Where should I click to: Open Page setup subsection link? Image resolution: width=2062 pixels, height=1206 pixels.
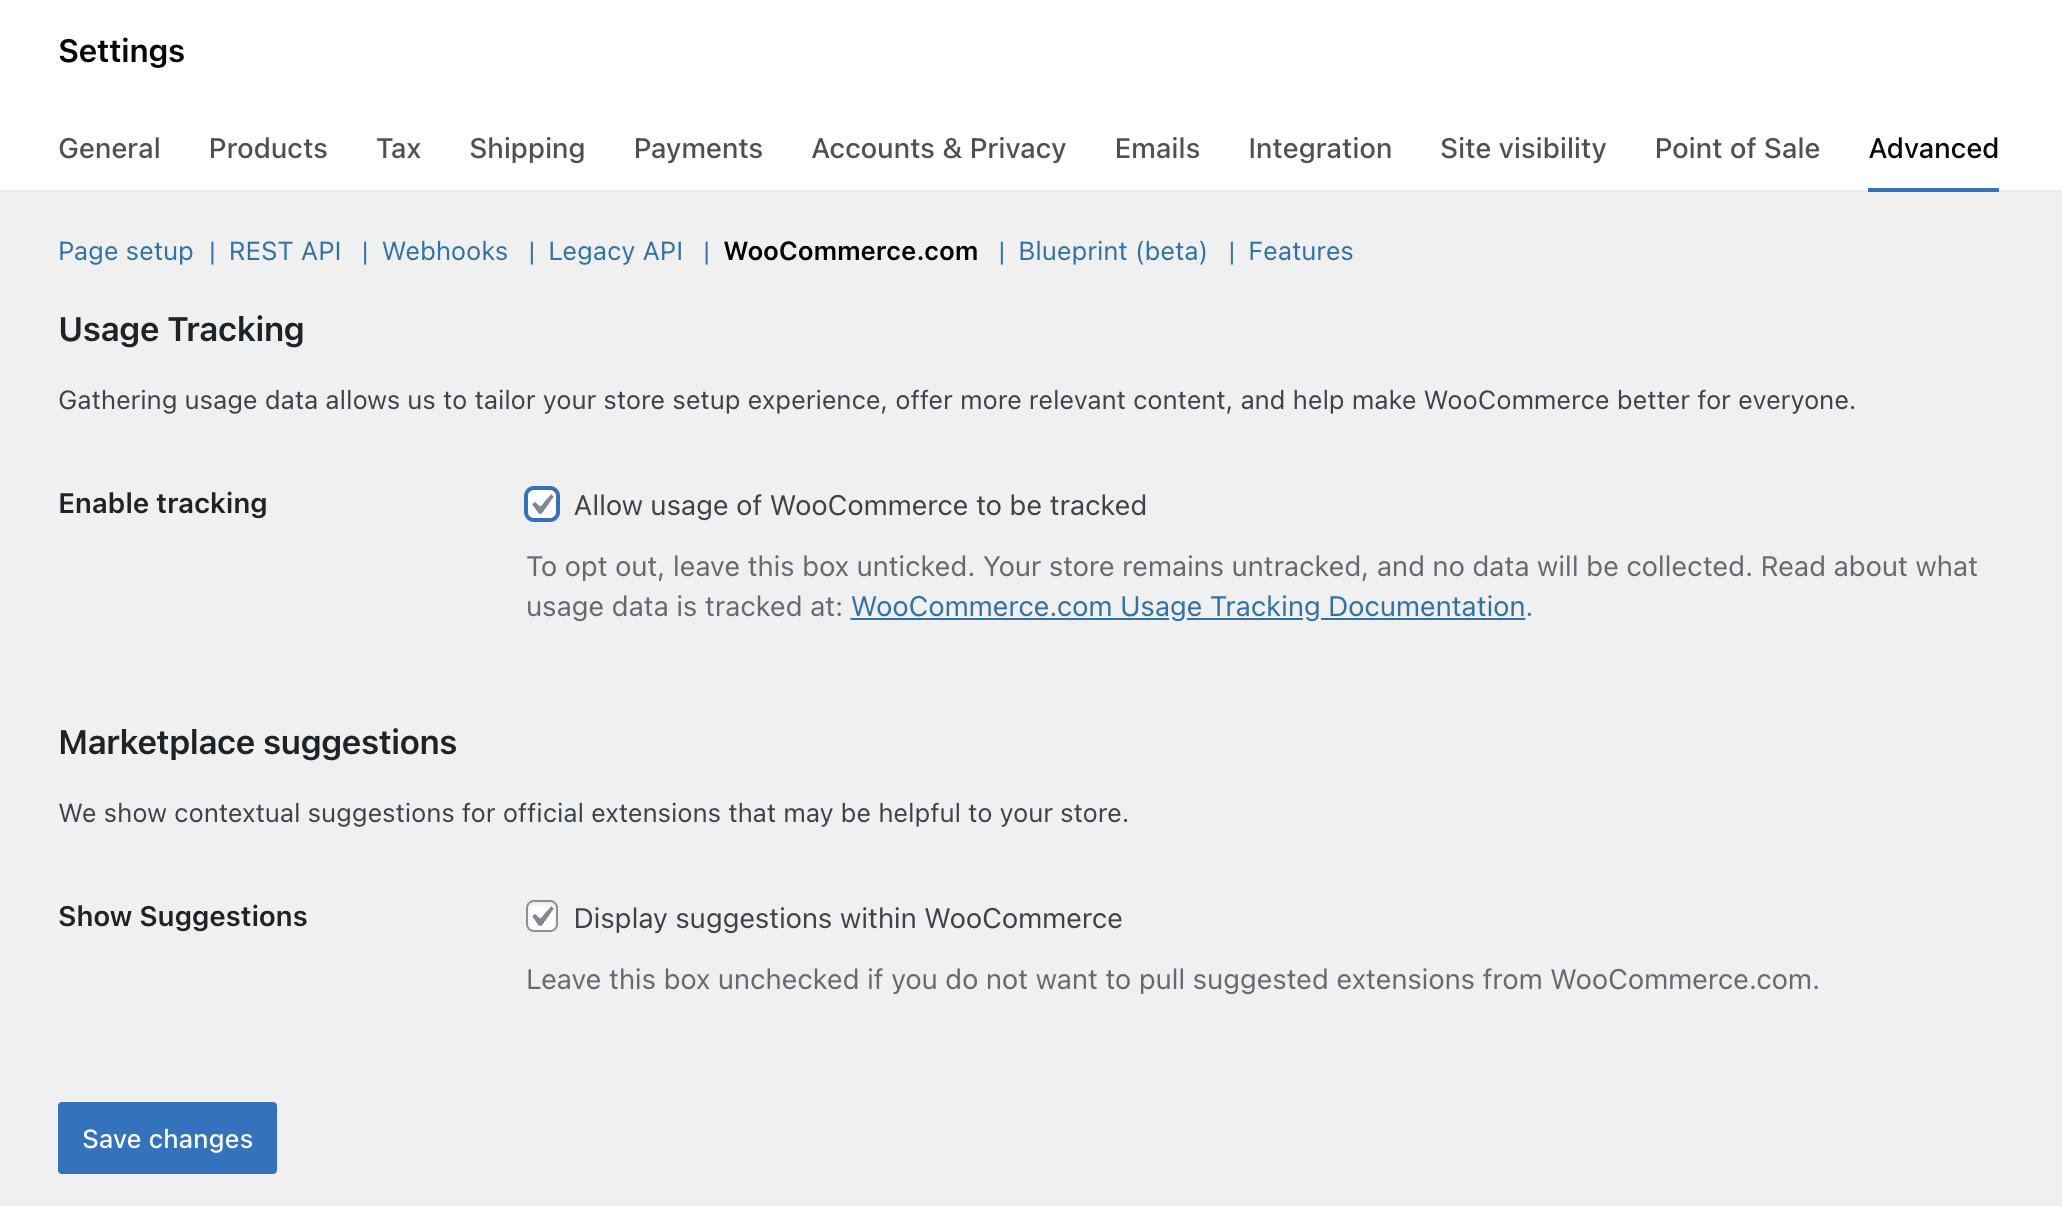coord(126,251)
